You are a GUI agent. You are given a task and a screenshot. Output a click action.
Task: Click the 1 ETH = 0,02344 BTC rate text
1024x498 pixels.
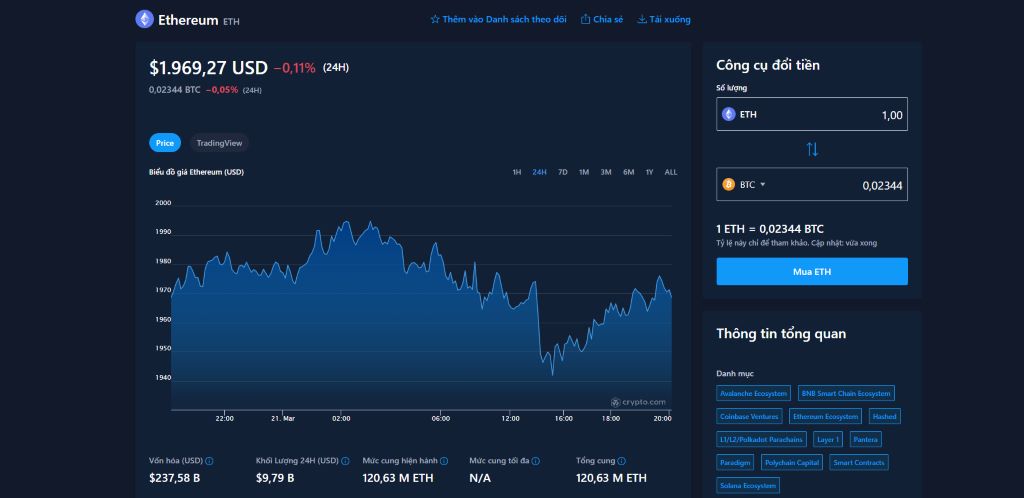click(x=770, y=229)
